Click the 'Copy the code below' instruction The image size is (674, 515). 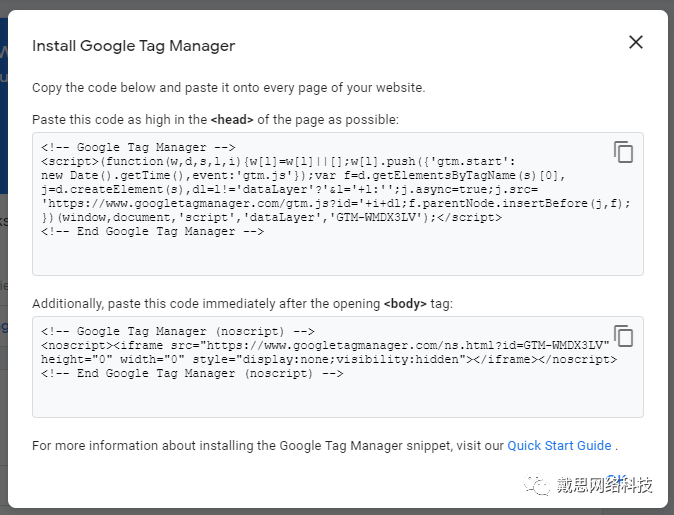(x=228, y=87)
